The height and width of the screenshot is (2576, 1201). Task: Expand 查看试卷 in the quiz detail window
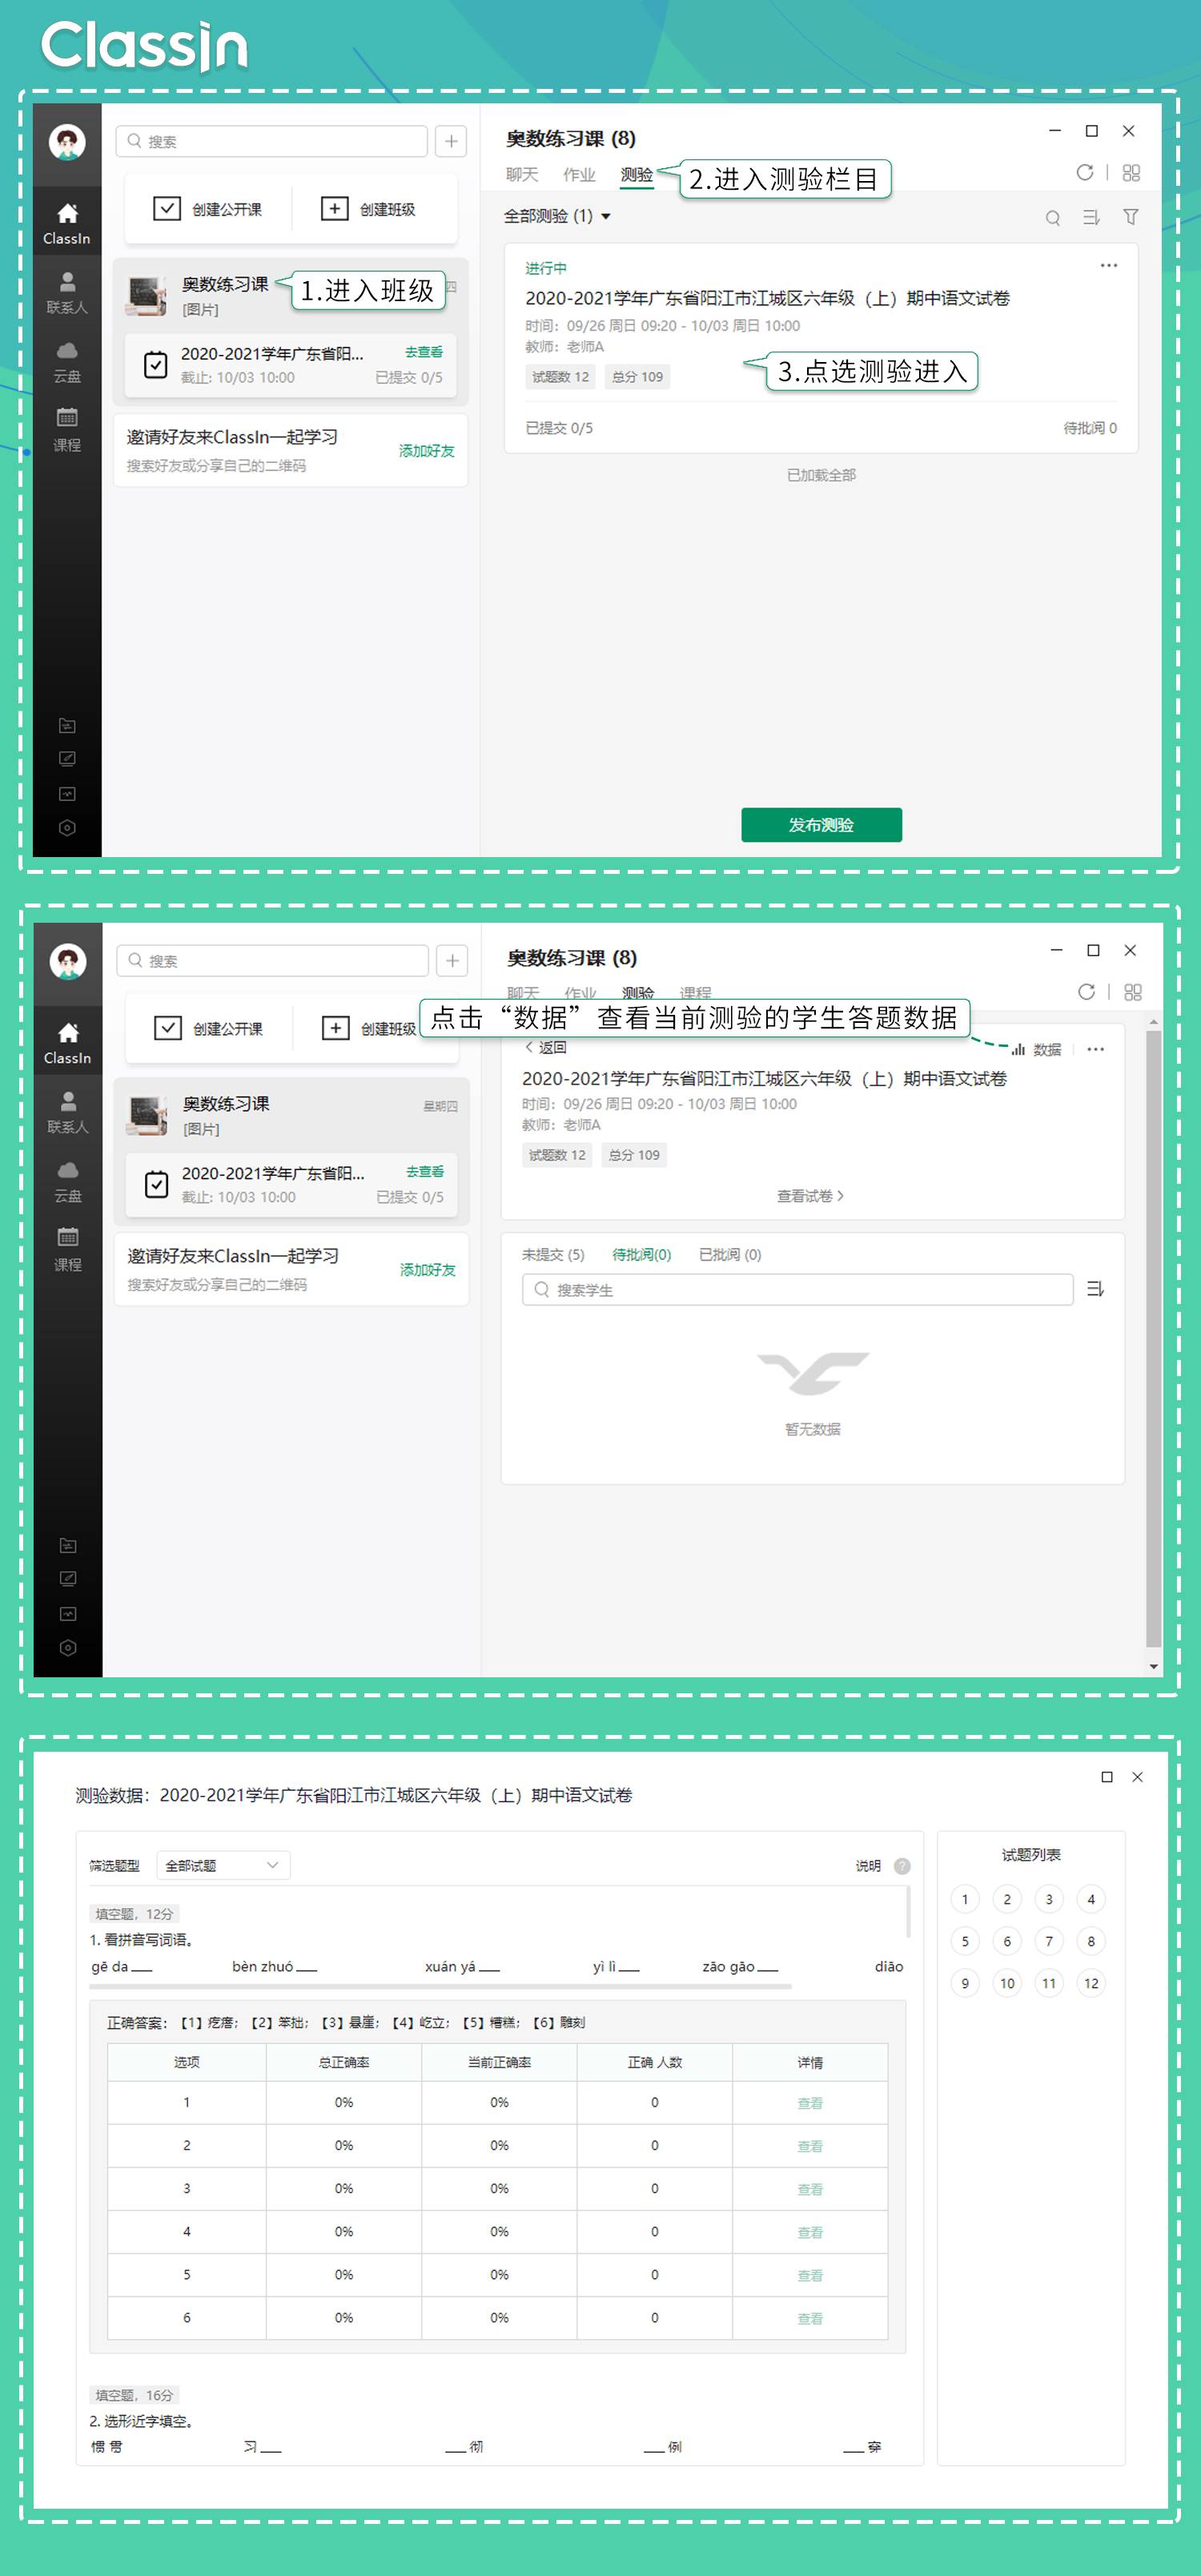[810, 1196]
